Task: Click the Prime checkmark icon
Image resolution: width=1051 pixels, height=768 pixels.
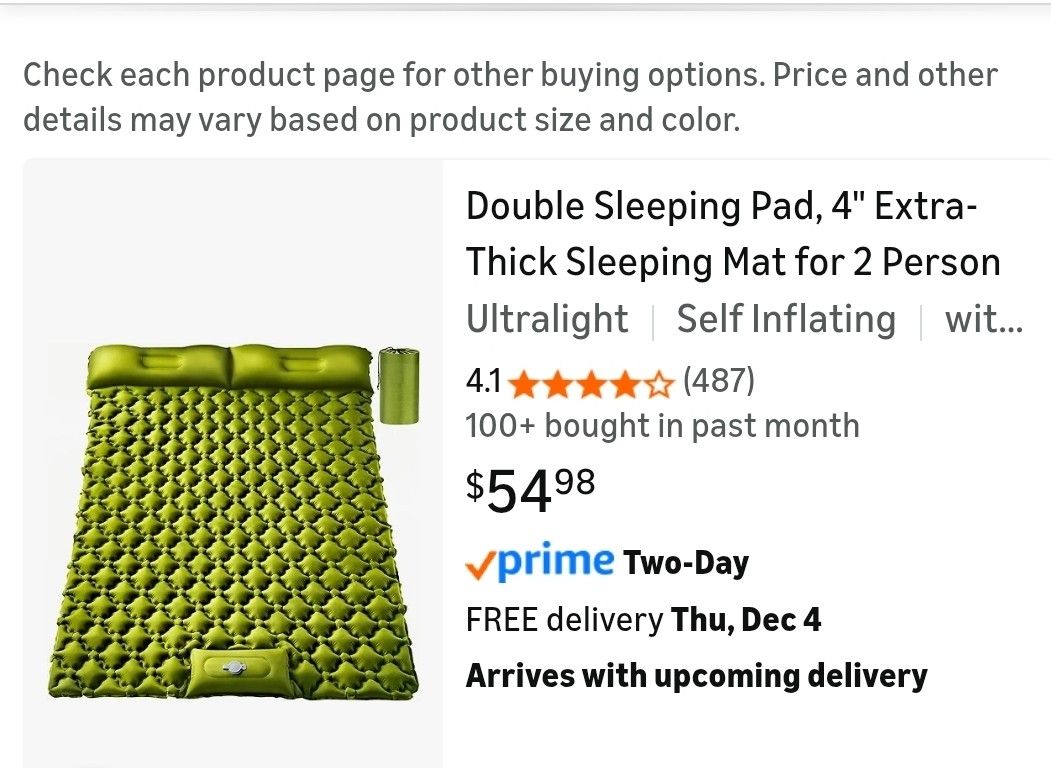Action: (478, 563)
